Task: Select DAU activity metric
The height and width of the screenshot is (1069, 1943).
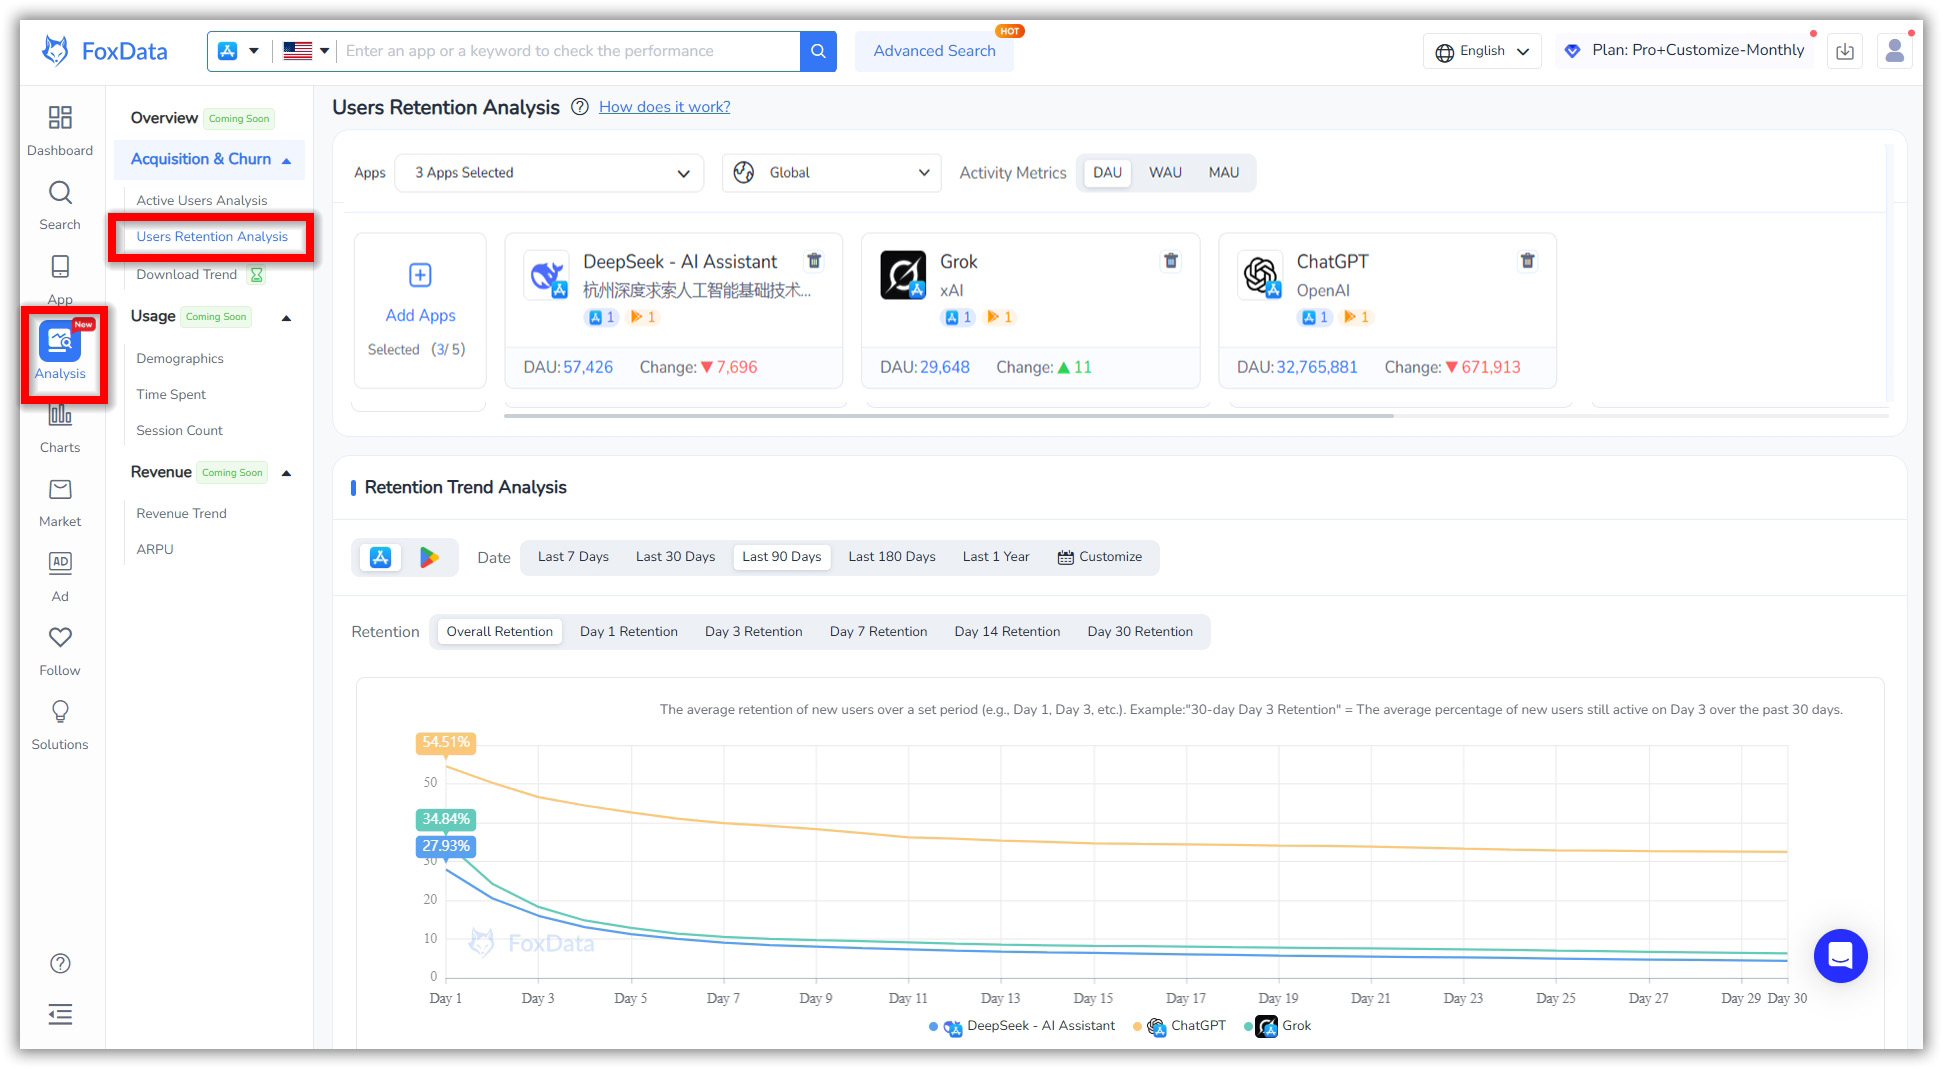Action: click(x=1107, y=173)
